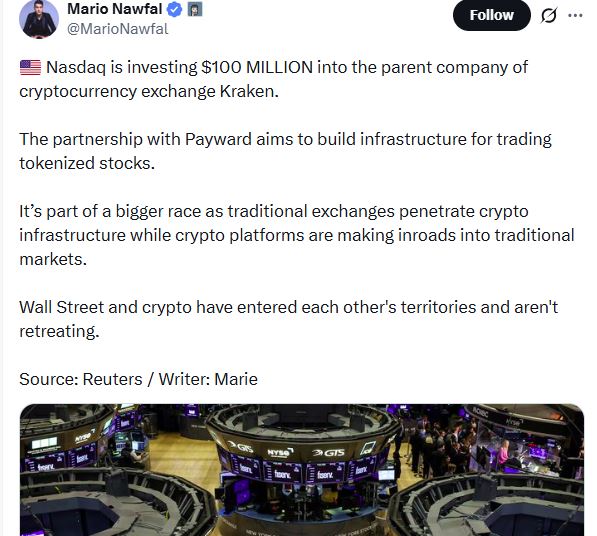
Task: Click the word Payward in the post
Action: click(218, 139)
